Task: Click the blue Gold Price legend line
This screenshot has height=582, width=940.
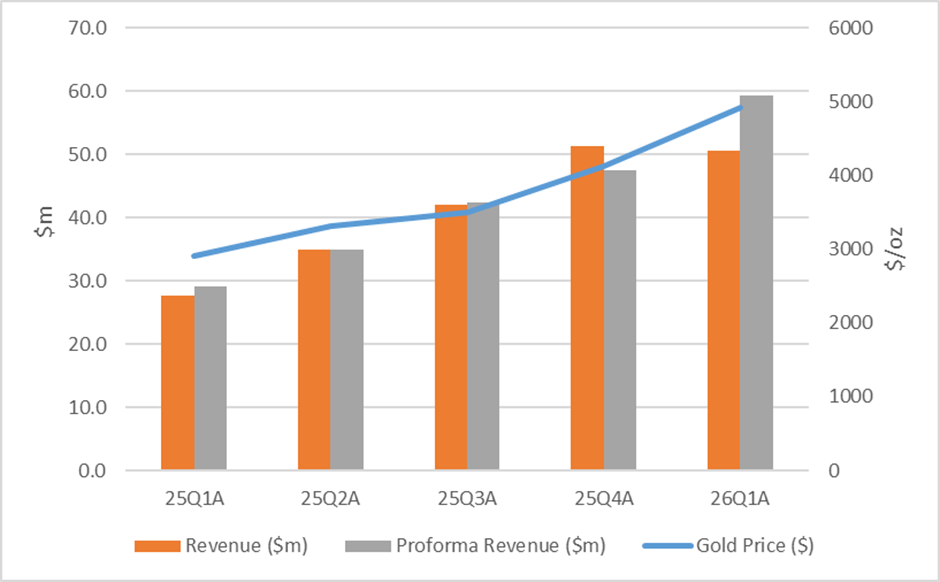Action: point(668,546)
